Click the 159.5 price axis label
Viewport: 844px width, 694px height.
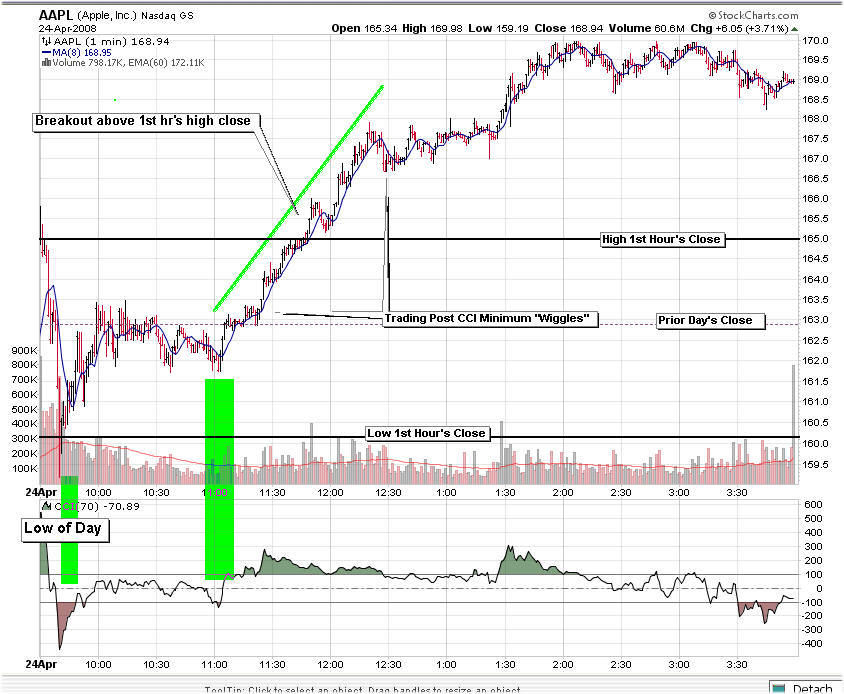tap(815, 464)
